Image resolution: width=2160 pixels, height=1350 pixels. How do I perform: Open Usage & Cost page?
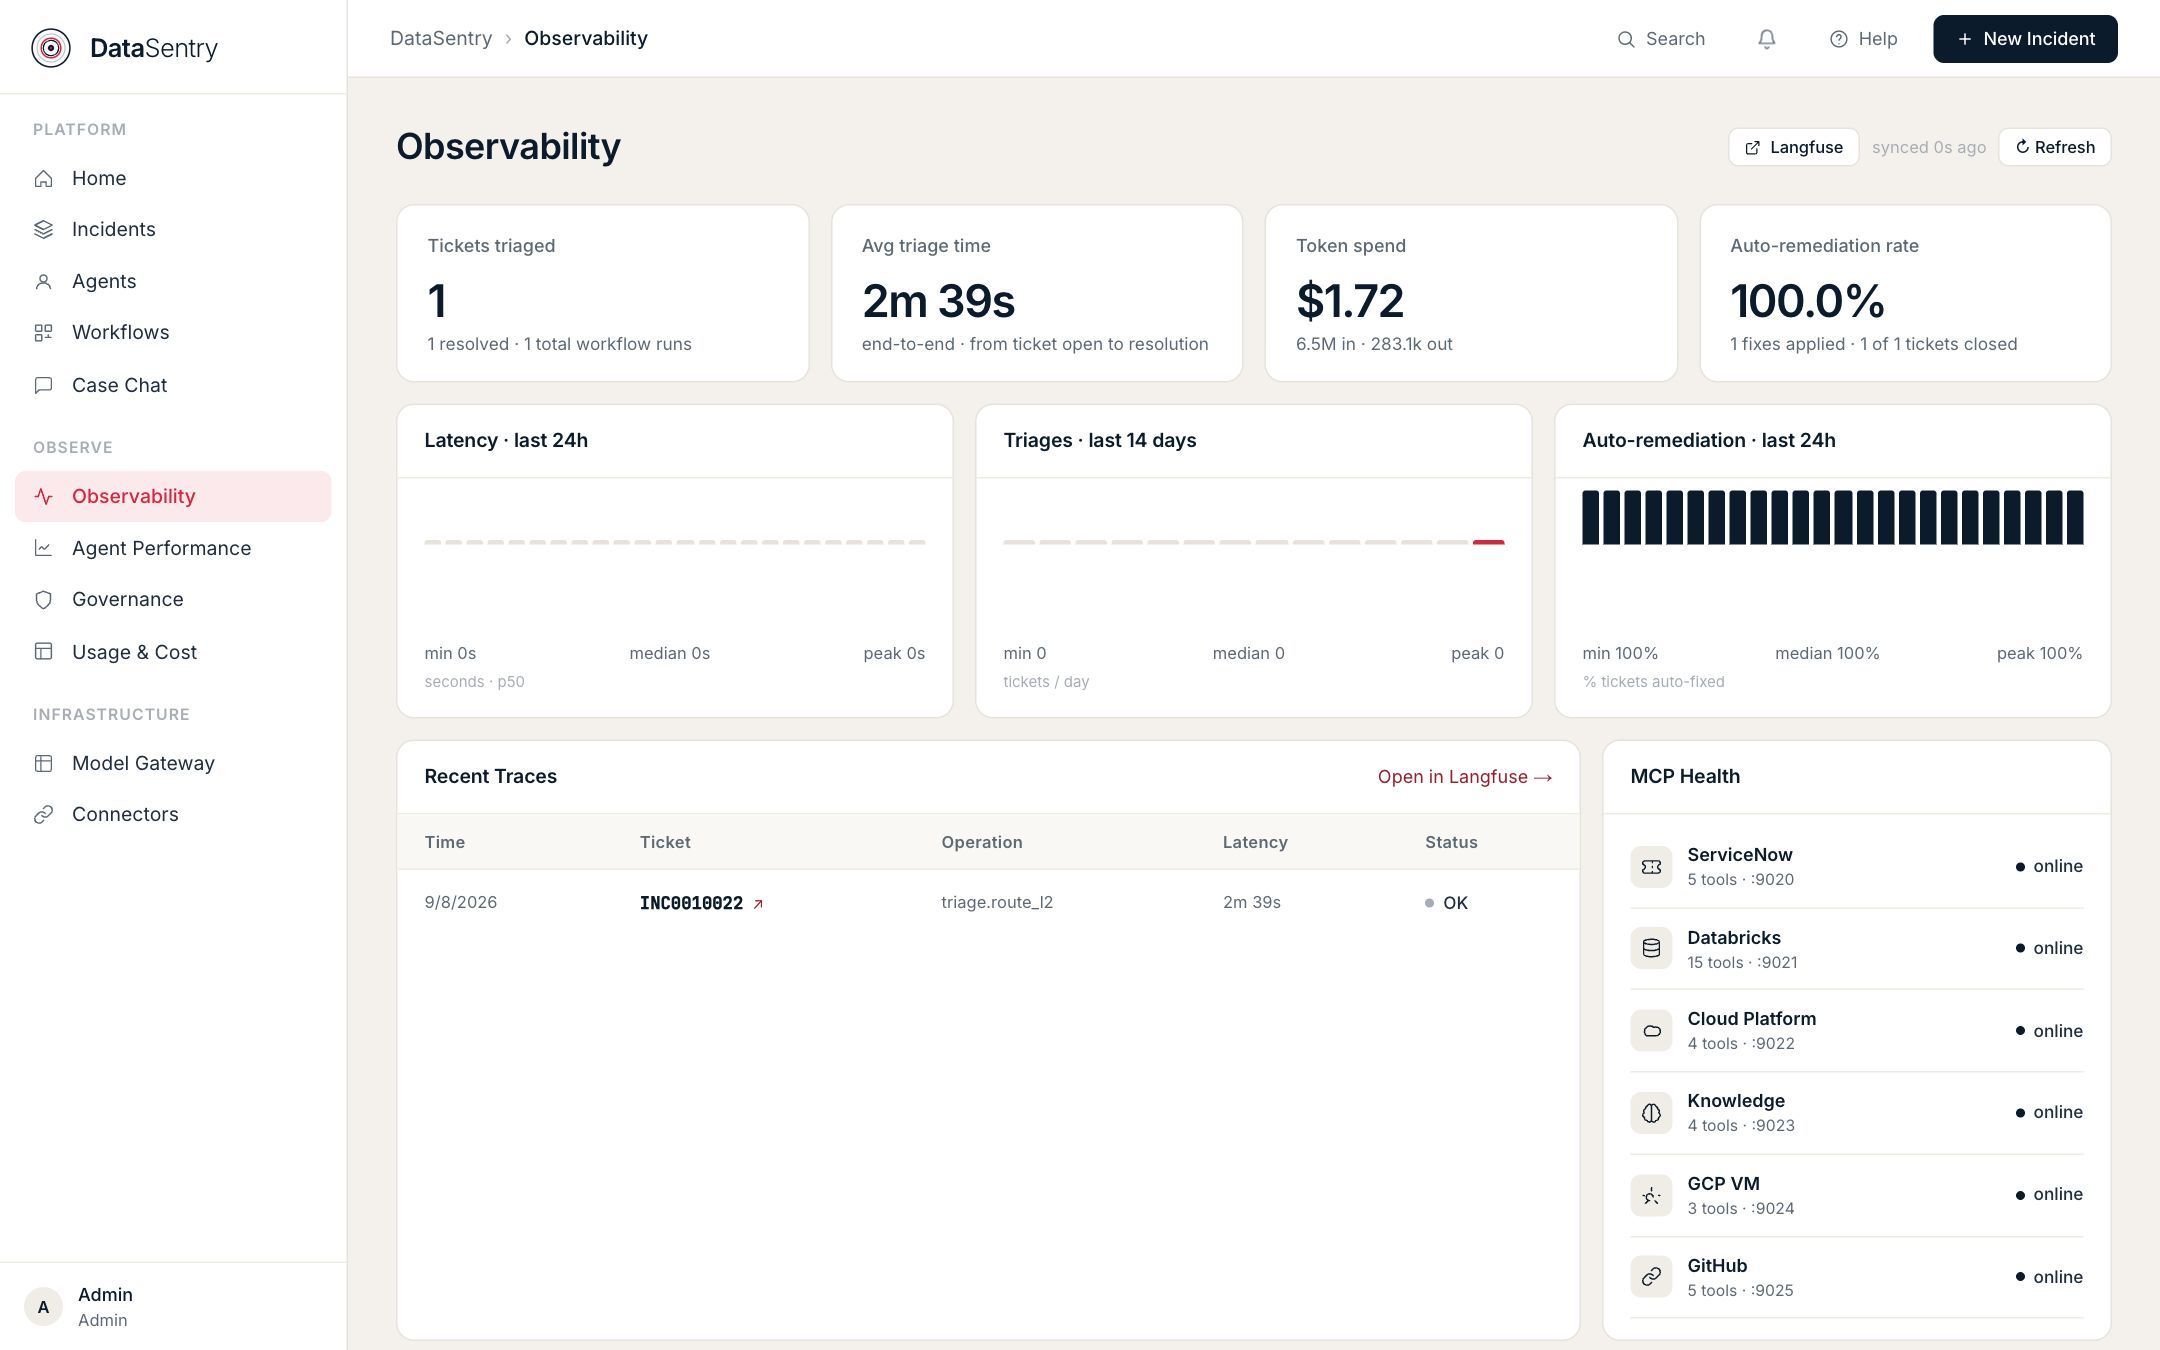(173, 652)
